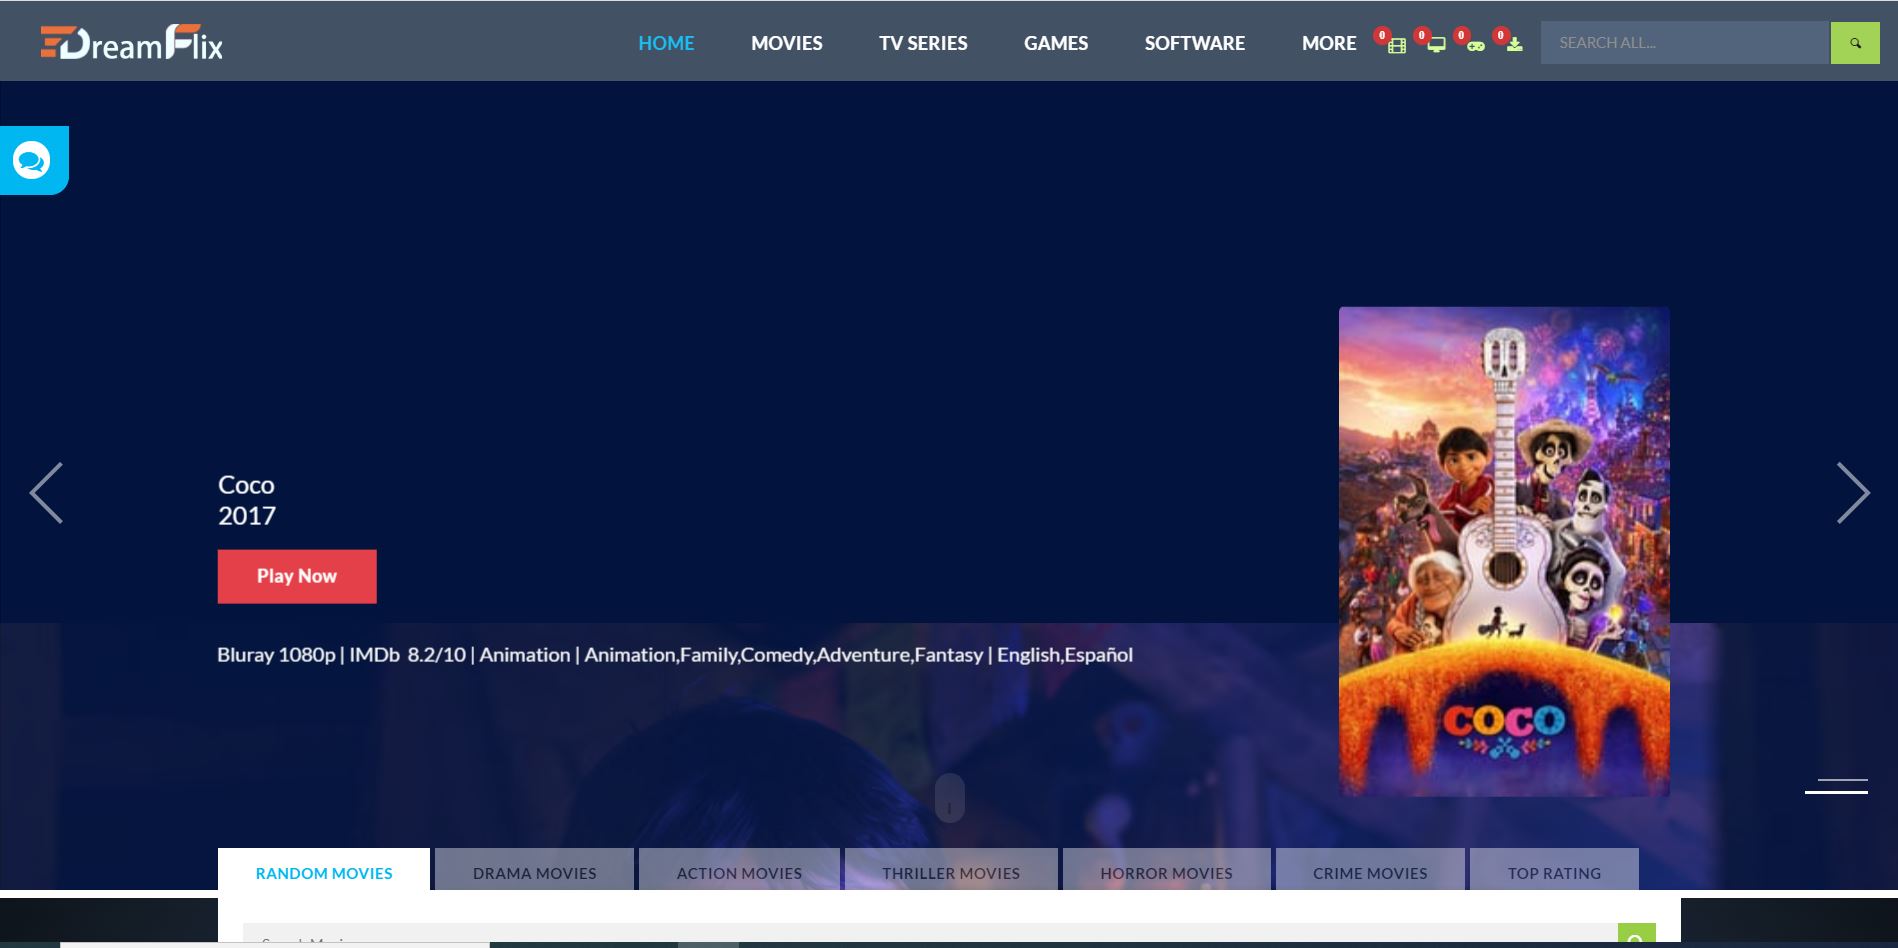
Task: Expand the MORE navigation menu
Action: [x=1328, y=43]
